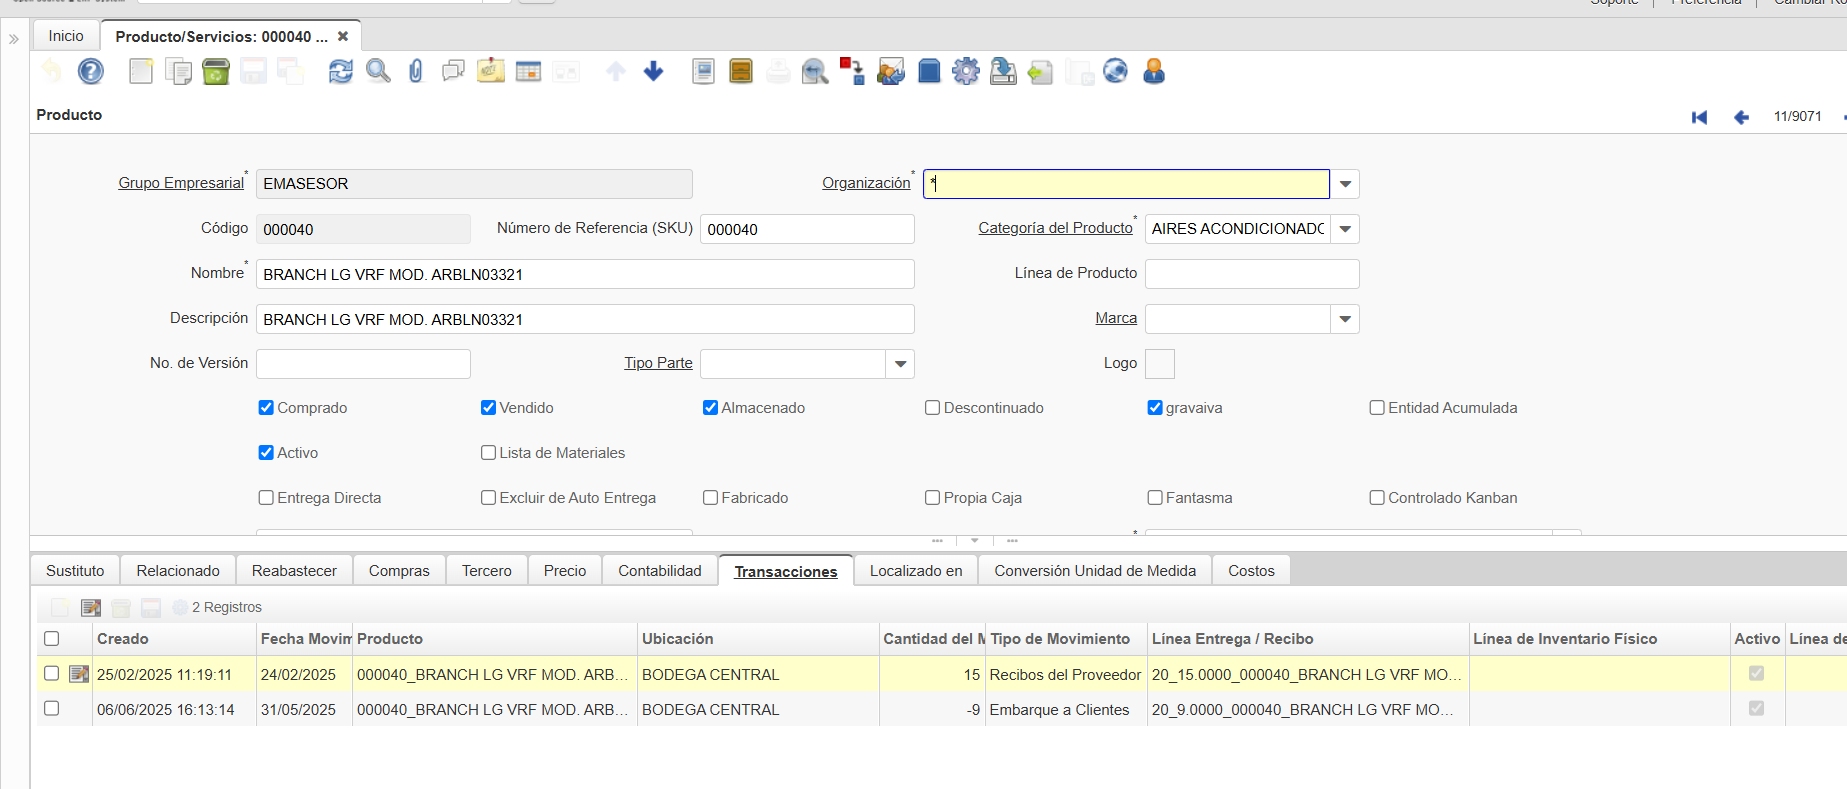Open the chat speech bubbles icon

[x=453, y=71]
